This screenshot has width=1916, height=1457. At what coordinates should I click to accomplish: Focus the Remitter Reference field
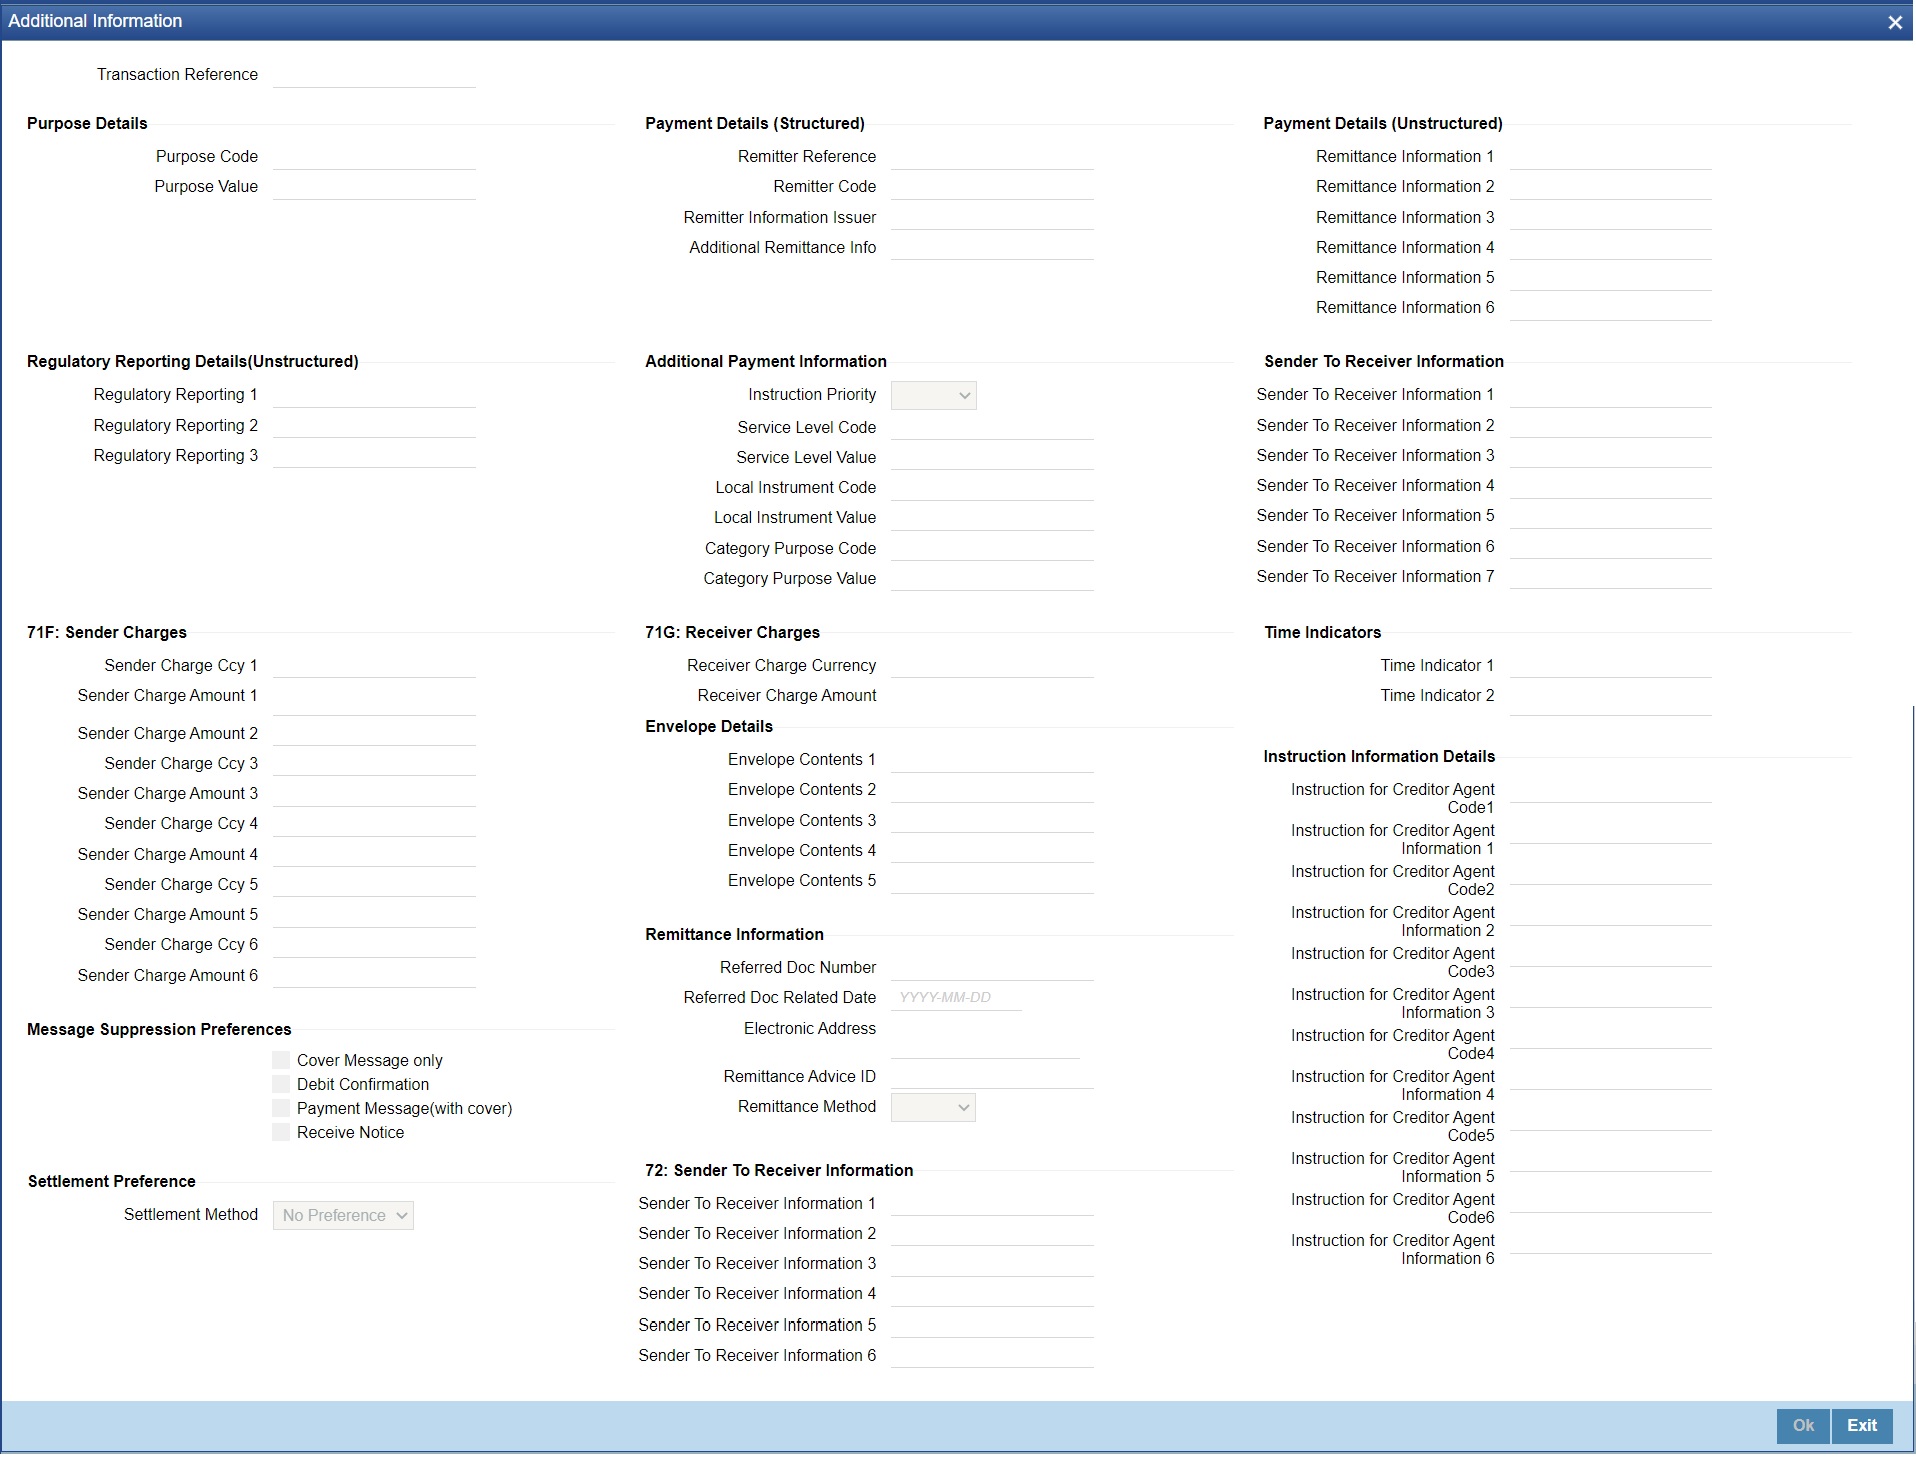tap(992, 157)
